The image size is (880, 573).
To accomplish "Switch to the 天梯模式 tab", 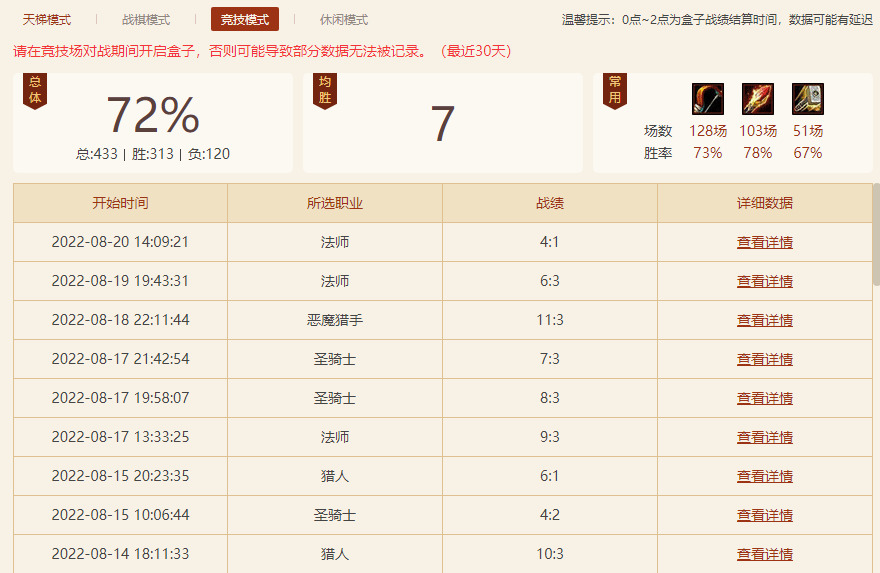I will (x=47, y=20).
